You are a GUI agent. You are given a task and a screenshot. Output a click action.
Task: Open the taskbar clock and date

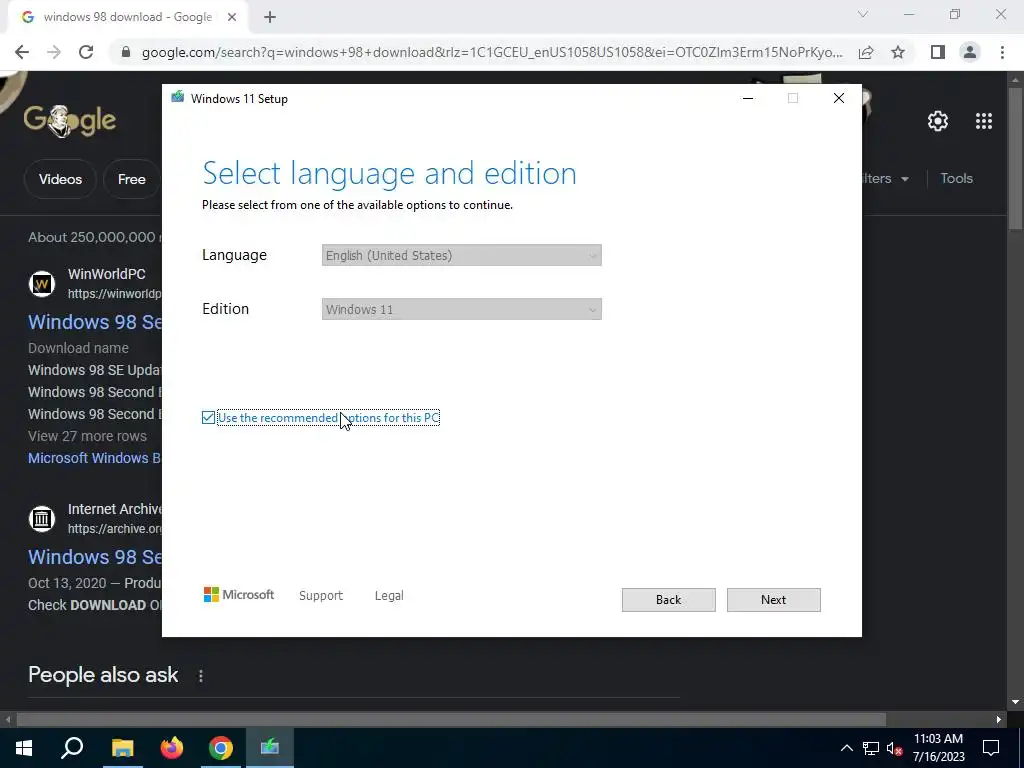coord(938,748)
